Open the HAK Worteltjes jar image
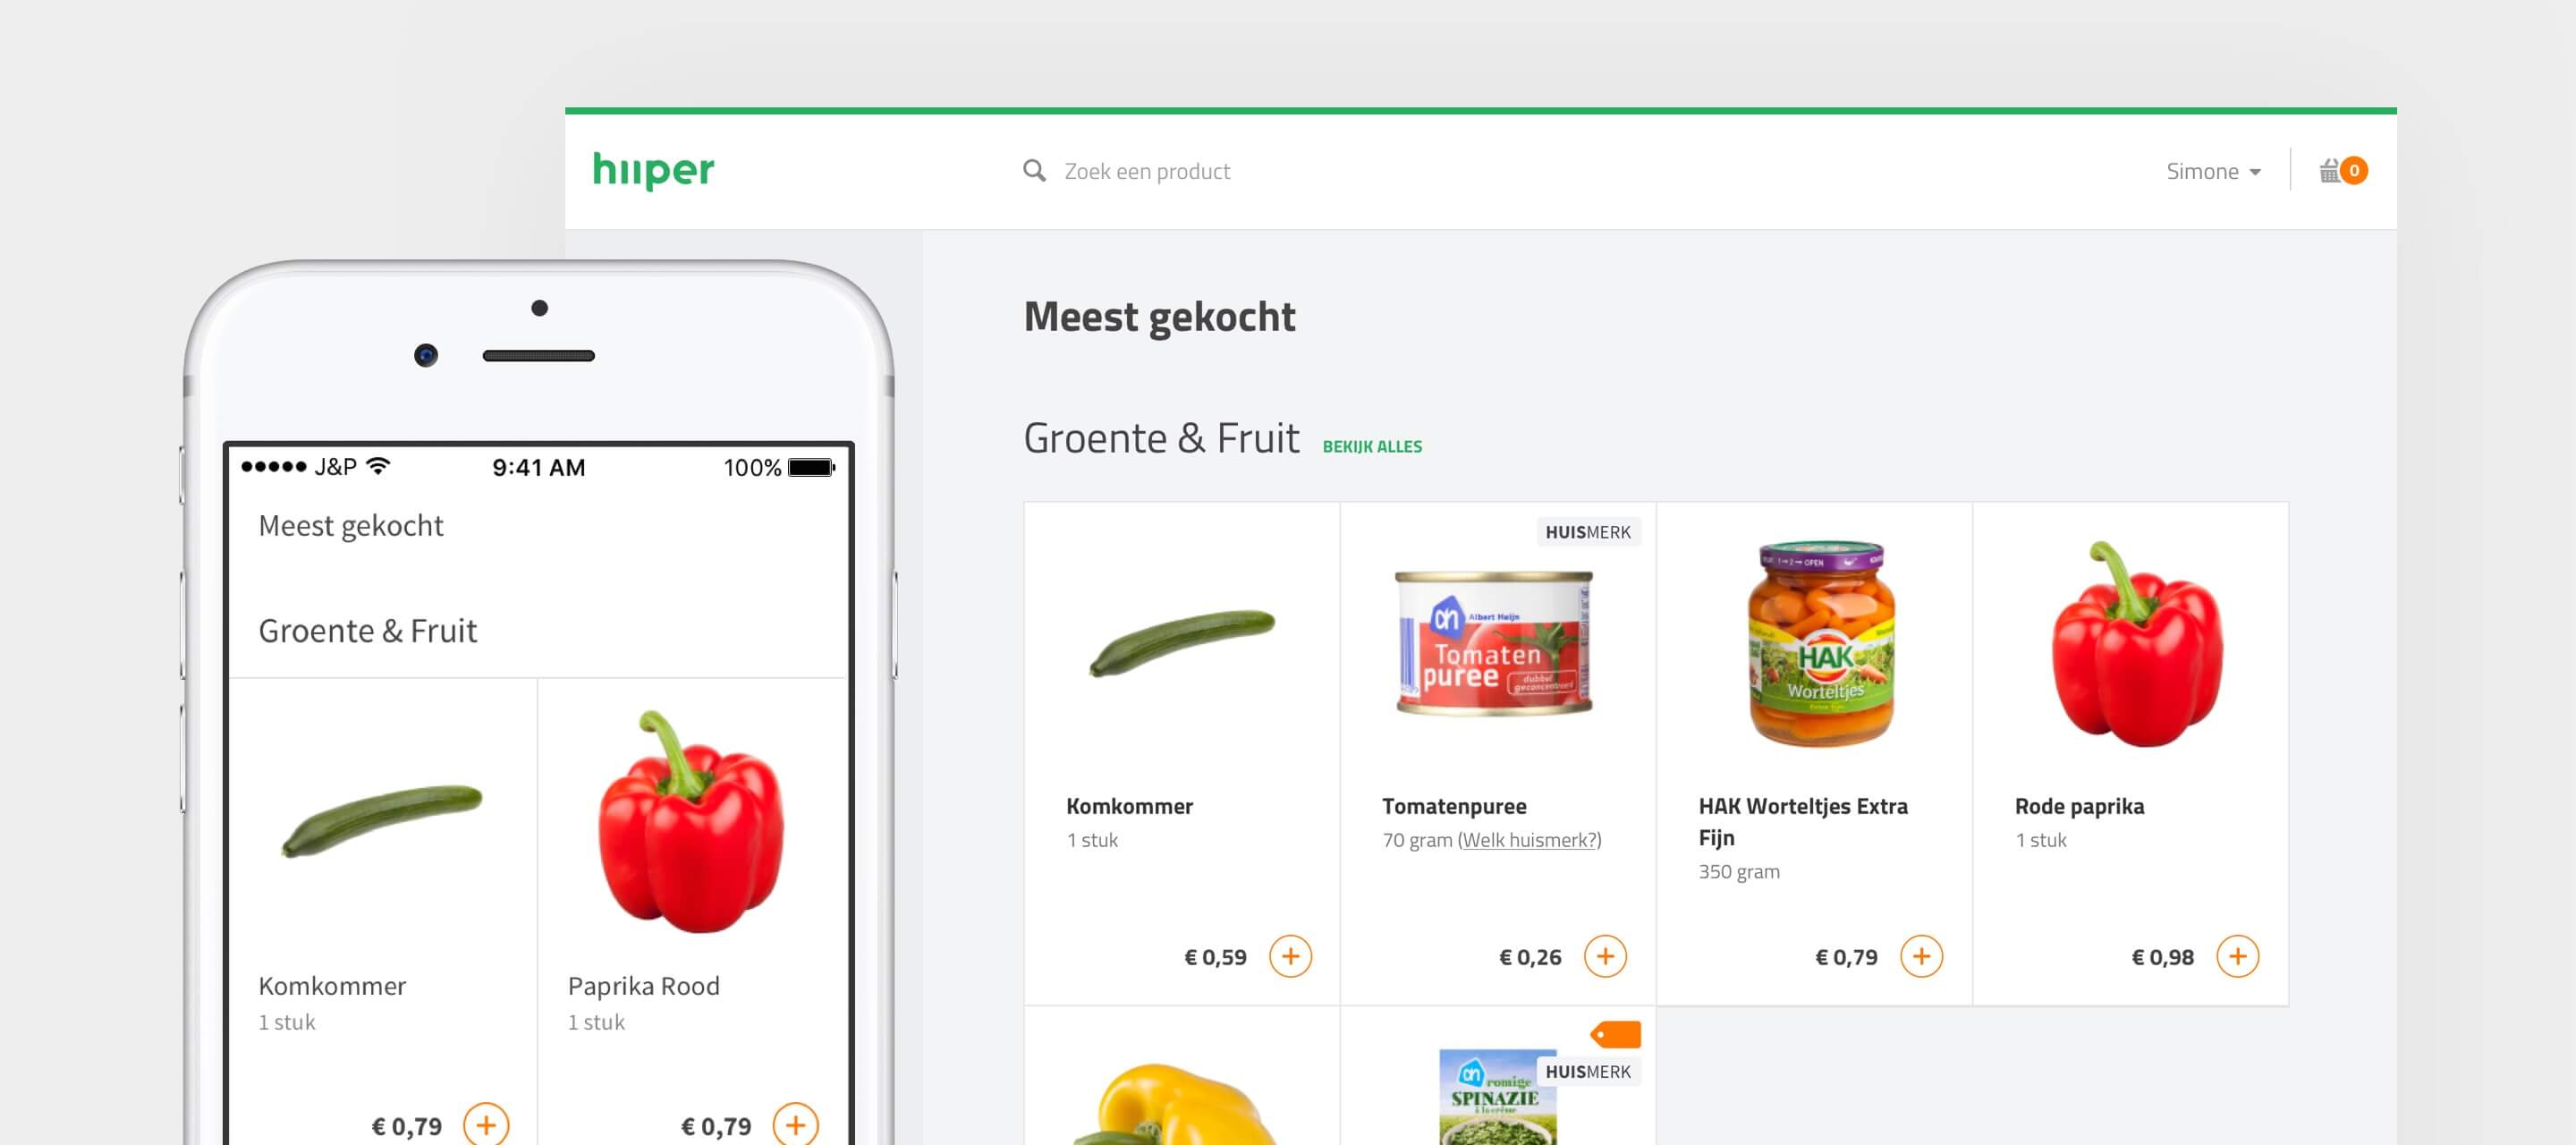The height and width of the screenshot is (1145, 2576). (1821, 643)
